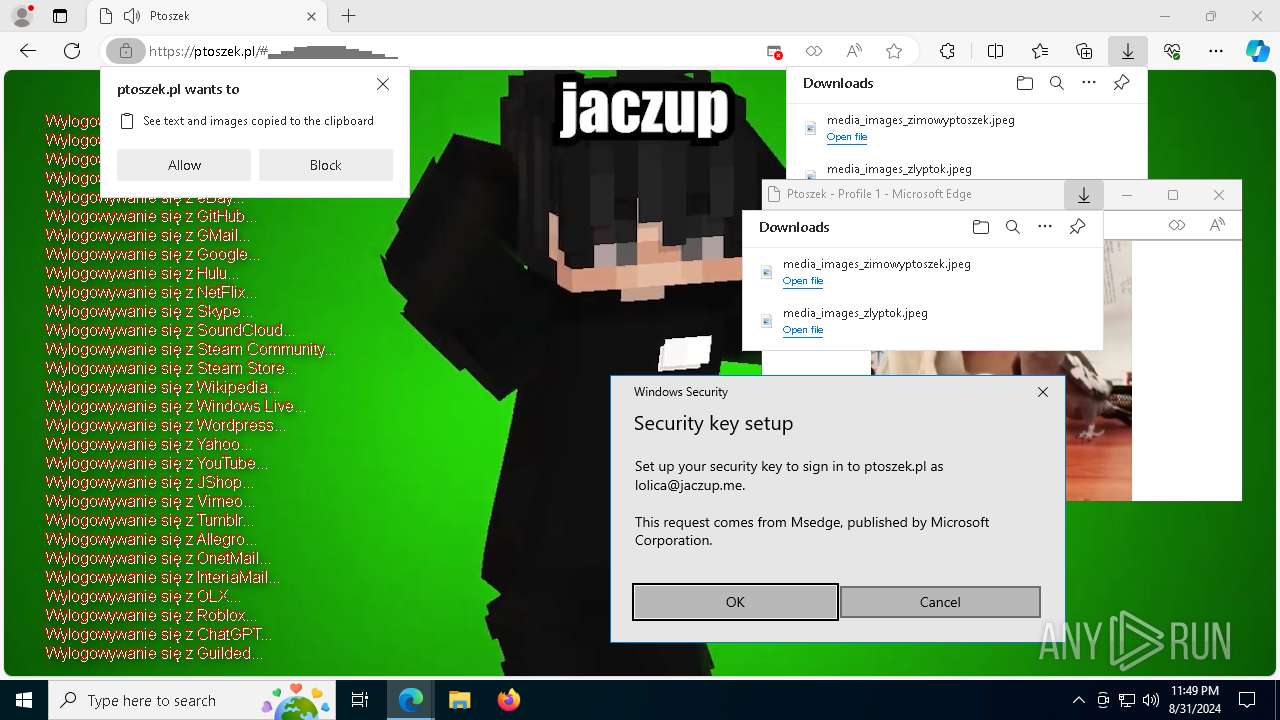Click 'Wylogowywanie się z ChatGPT...' text
1280x720 pixels.
click(x=158, y=634)
